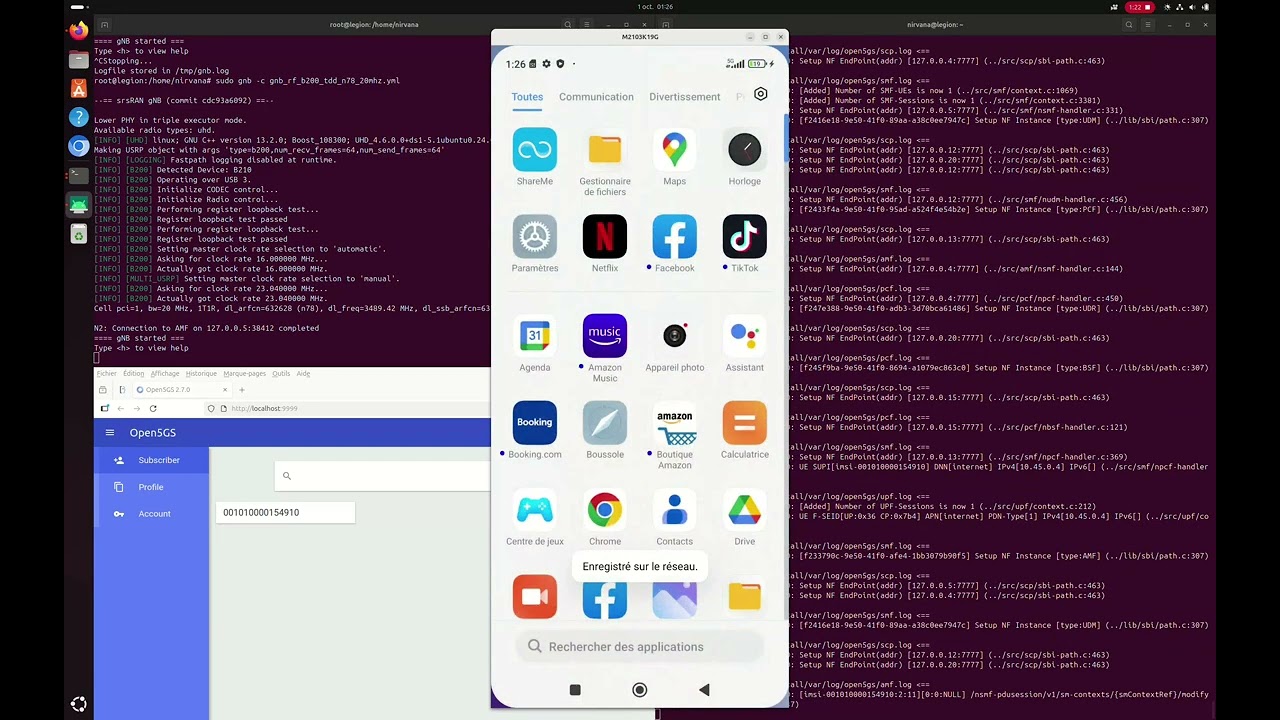The image size is (1280, 720).
Task: Launch the Amazon Music app
Action: (605, 336)
